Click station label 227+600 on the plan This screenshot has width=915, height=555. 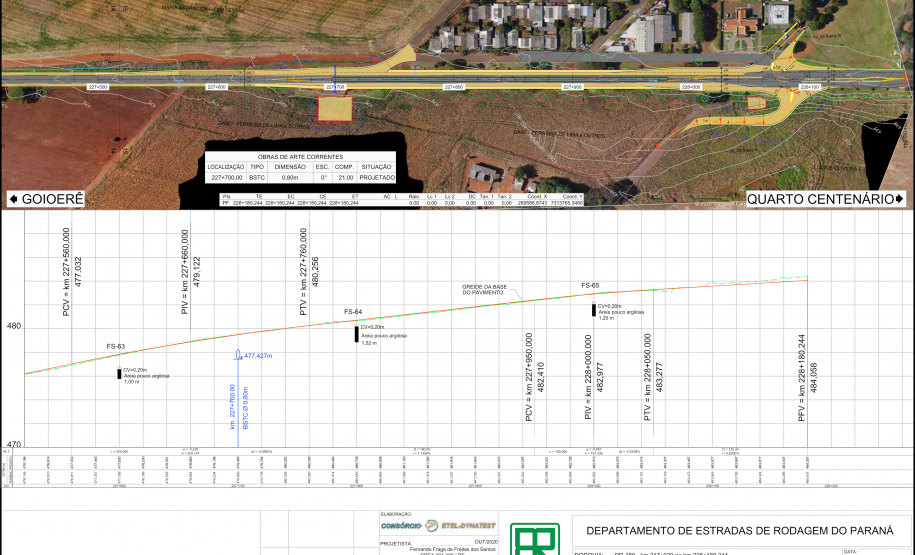(x=216, y=87)
